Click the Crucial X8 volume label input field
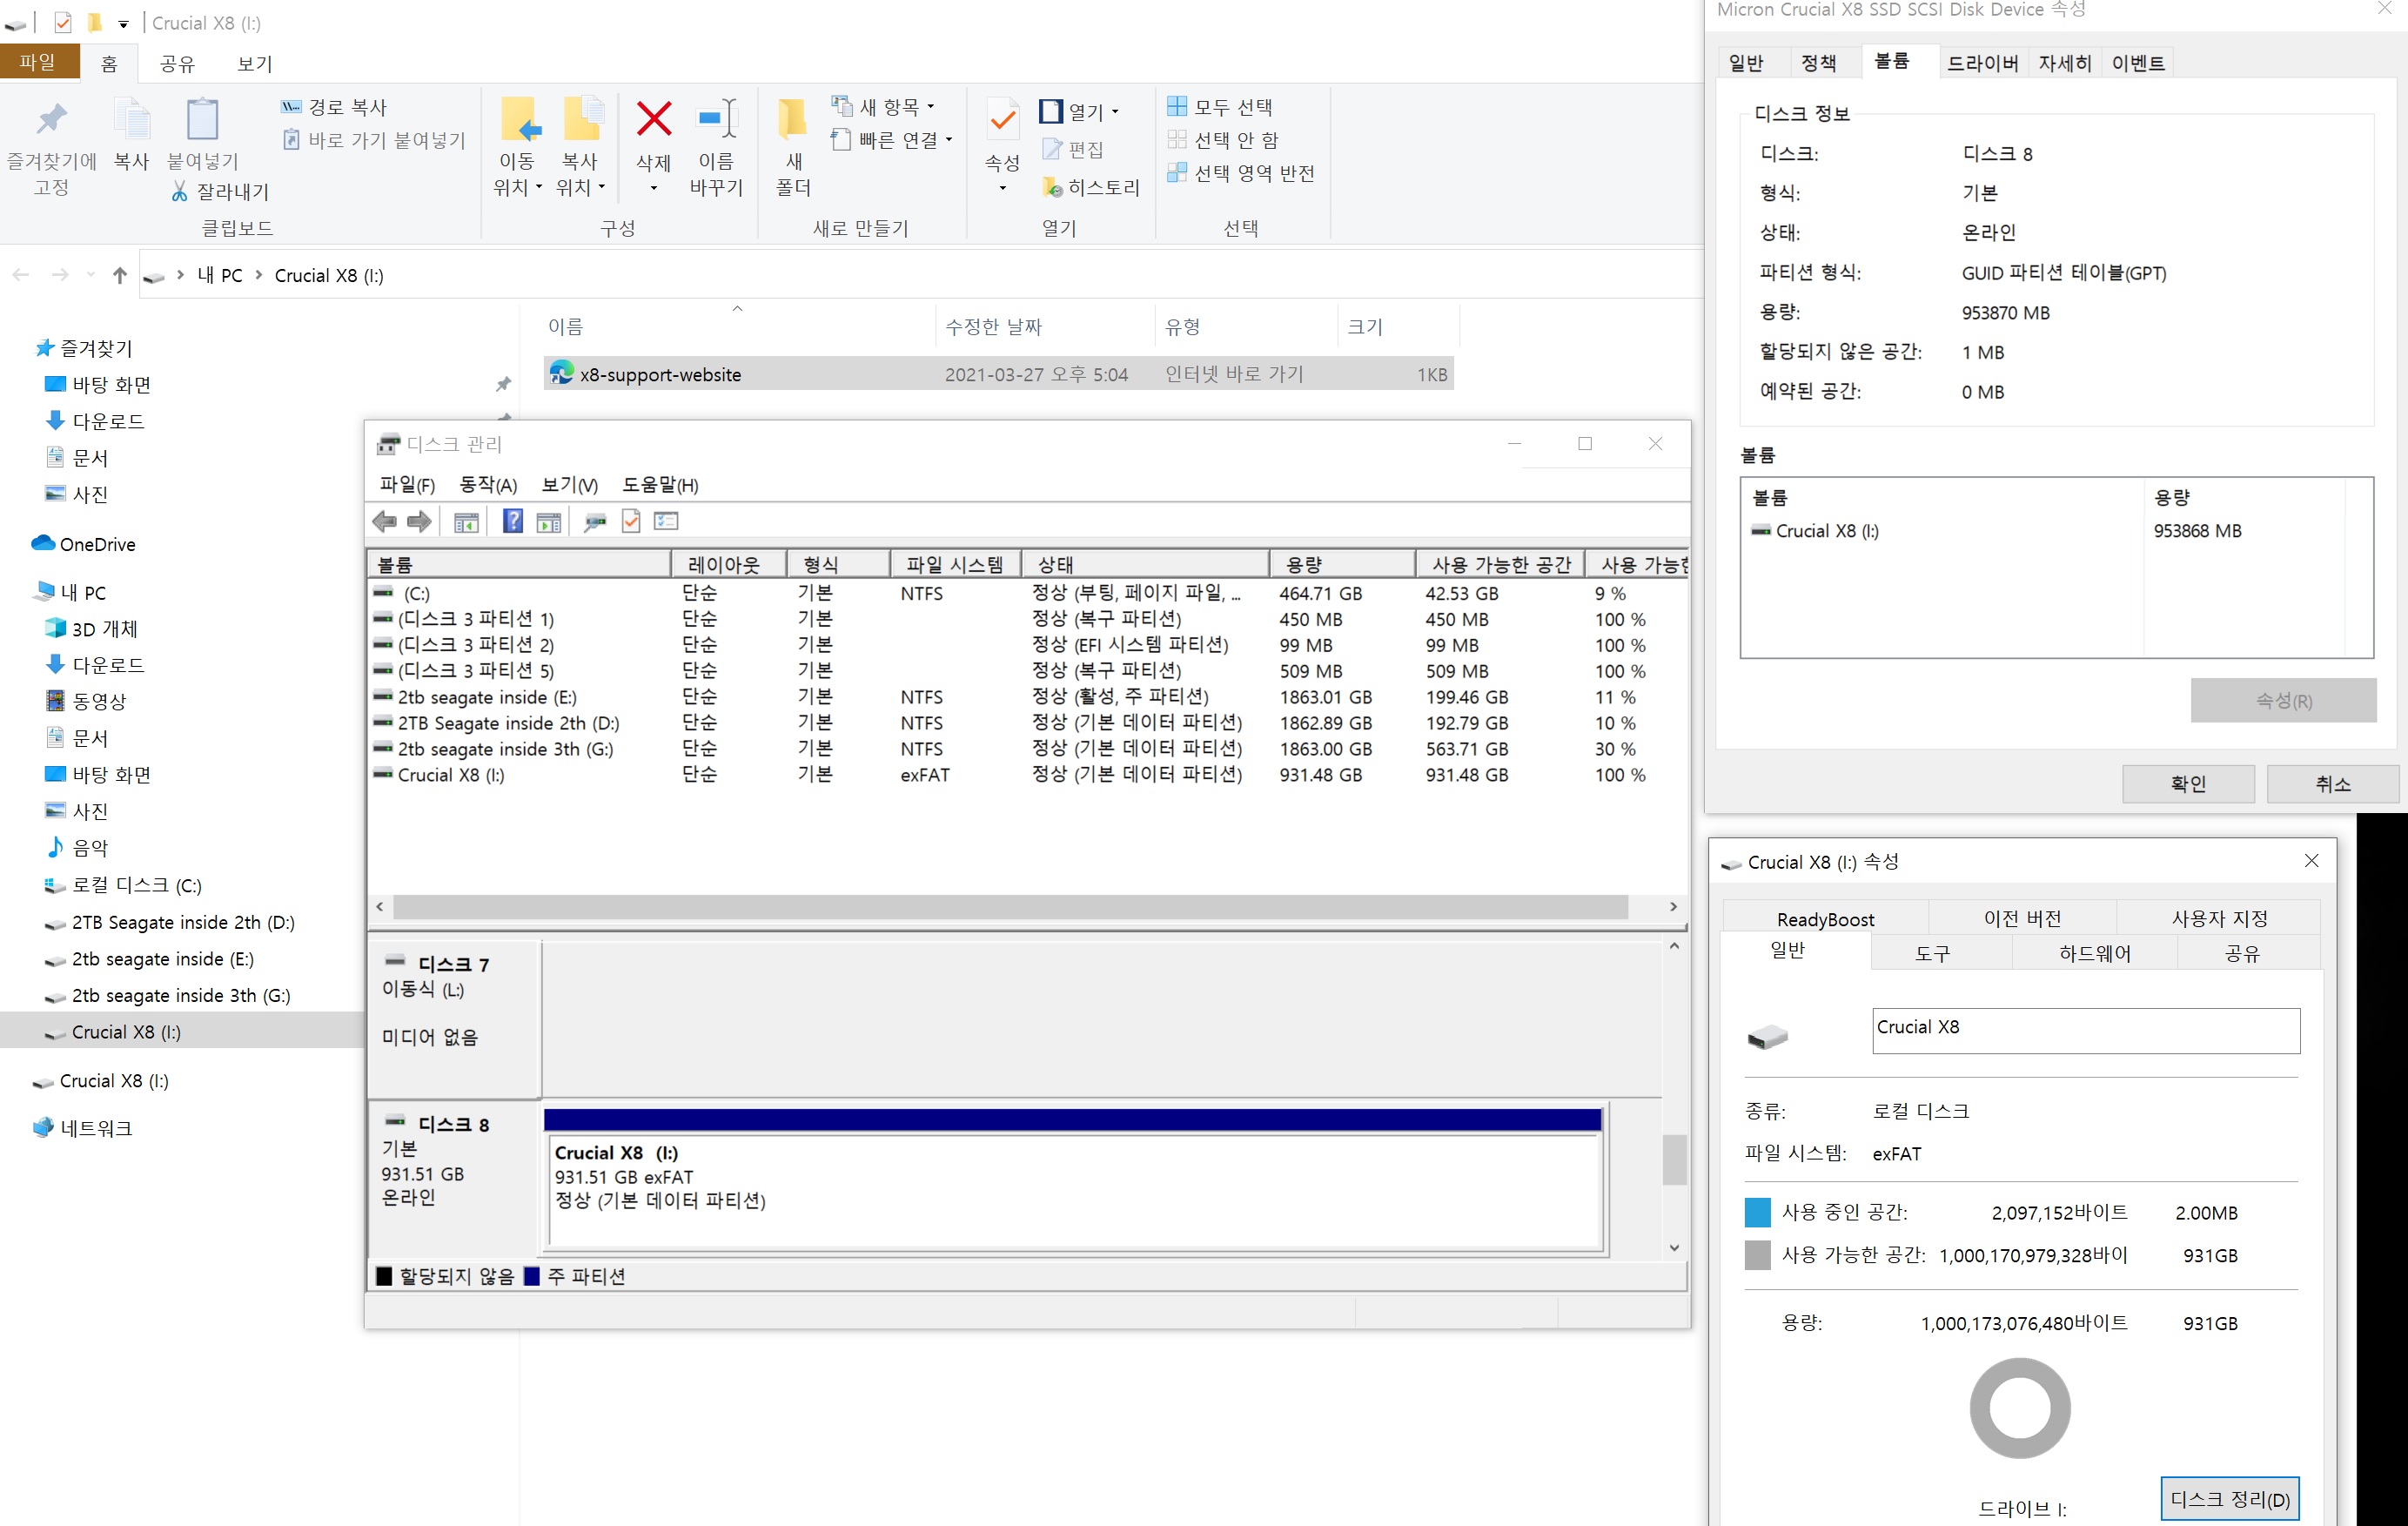 [x=2086, y=1030]
